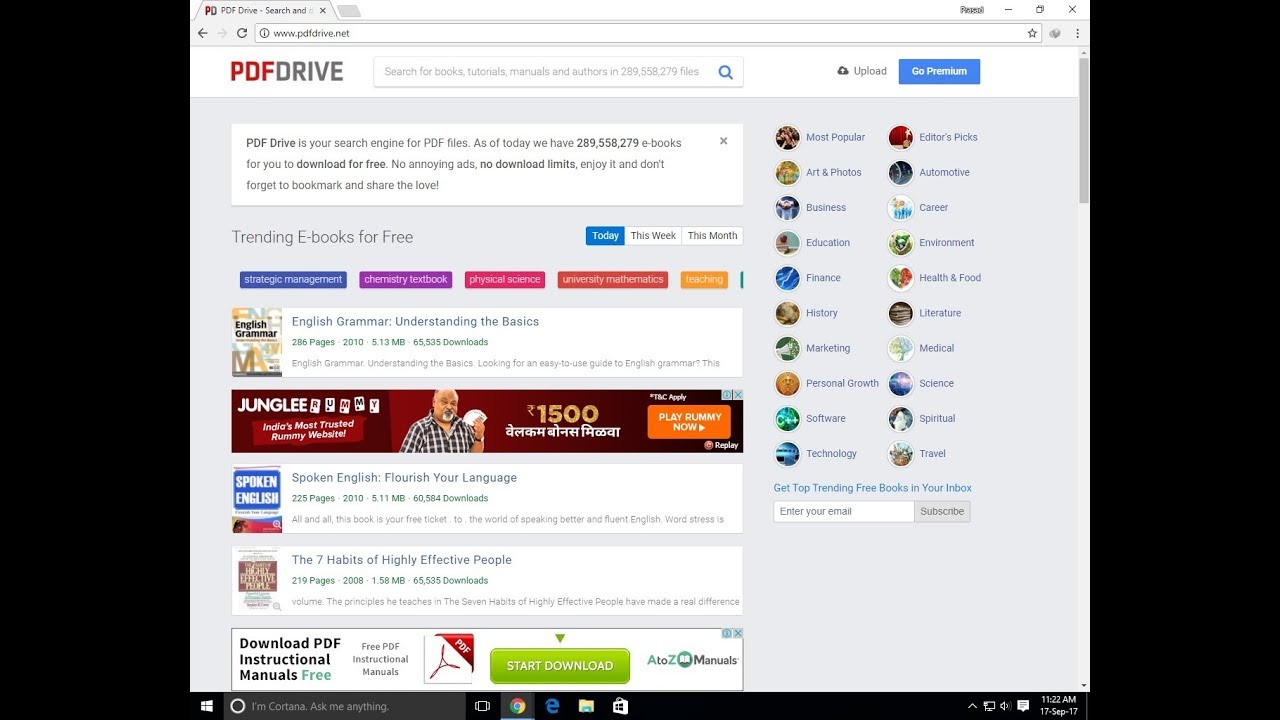Show hidden system tray icons
The image size is (1280, 720).
click(x=972, y=706)
